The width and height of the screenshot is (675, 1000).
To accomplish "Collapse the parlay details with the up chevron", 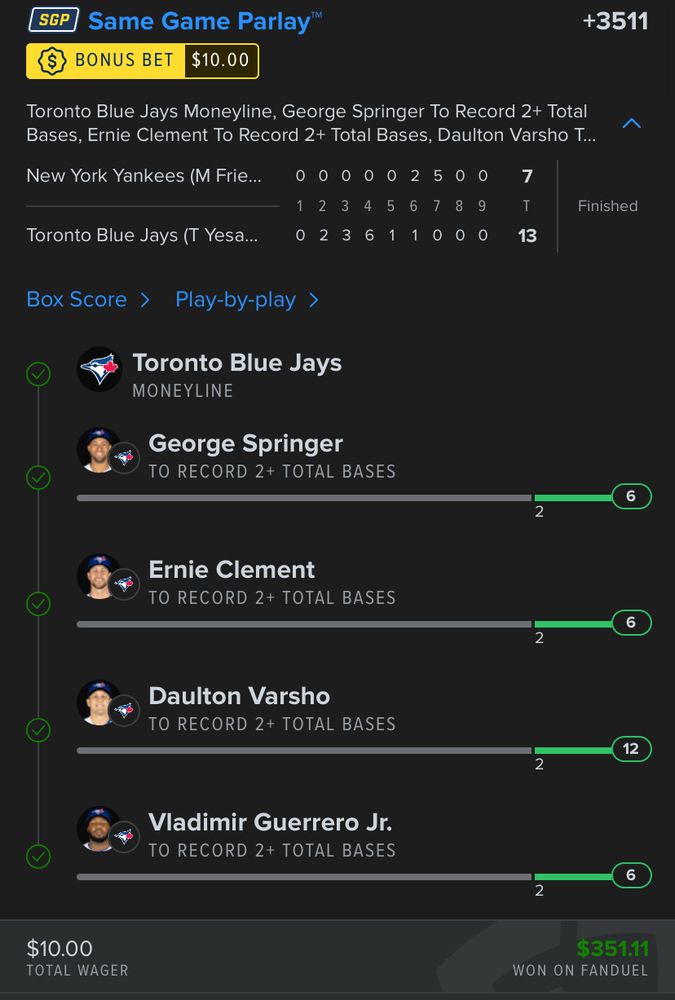I will (x=631, y=123).
